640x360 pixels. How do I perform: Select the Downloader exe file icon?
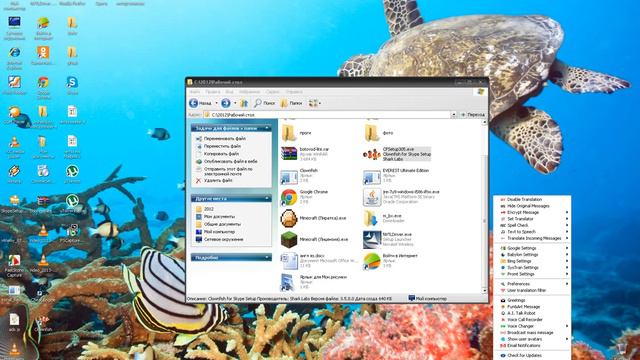click(x=371, y=218)
